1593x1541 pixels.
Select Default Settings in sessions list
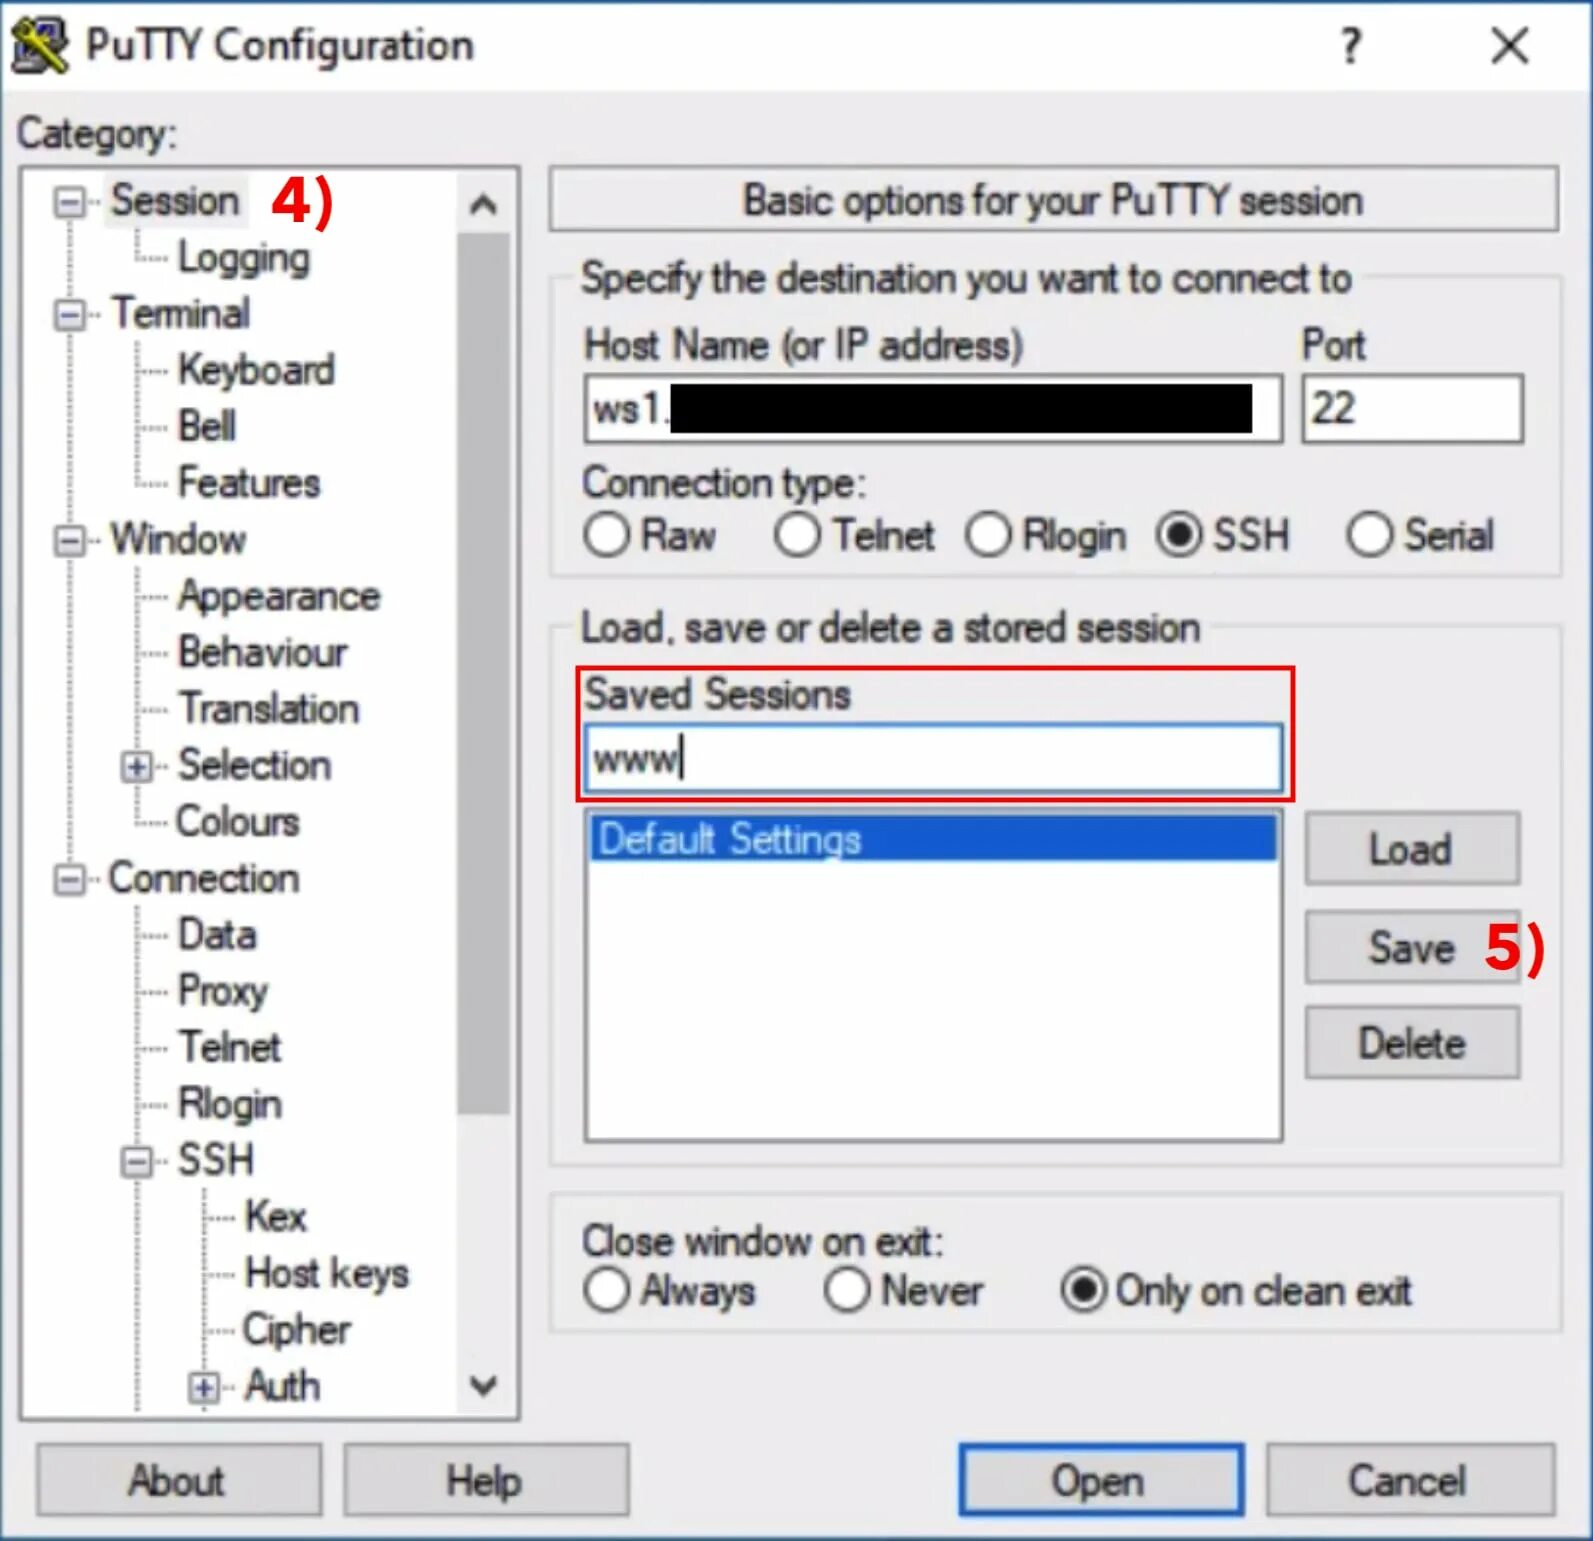click(932, 838)
